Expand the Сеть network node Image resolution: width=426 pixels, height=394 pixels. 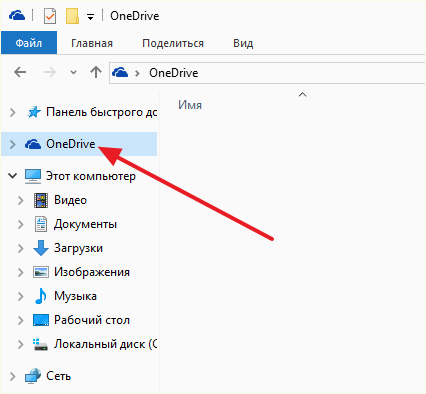[13, 376]
